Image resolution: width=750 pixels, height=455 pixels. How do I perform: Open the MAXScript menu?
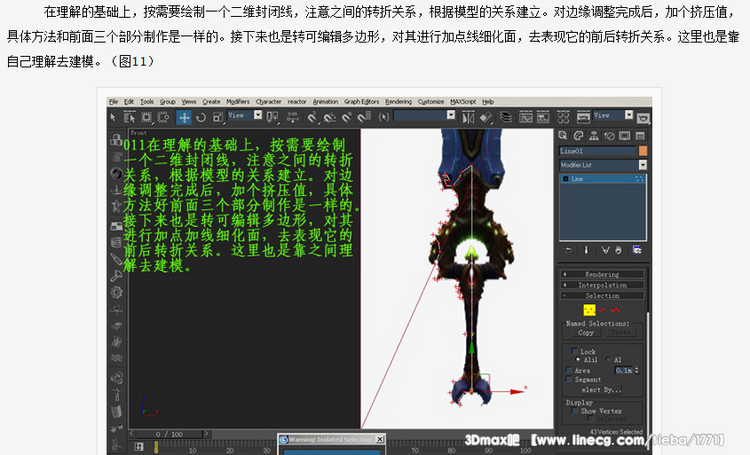[463, 102]
